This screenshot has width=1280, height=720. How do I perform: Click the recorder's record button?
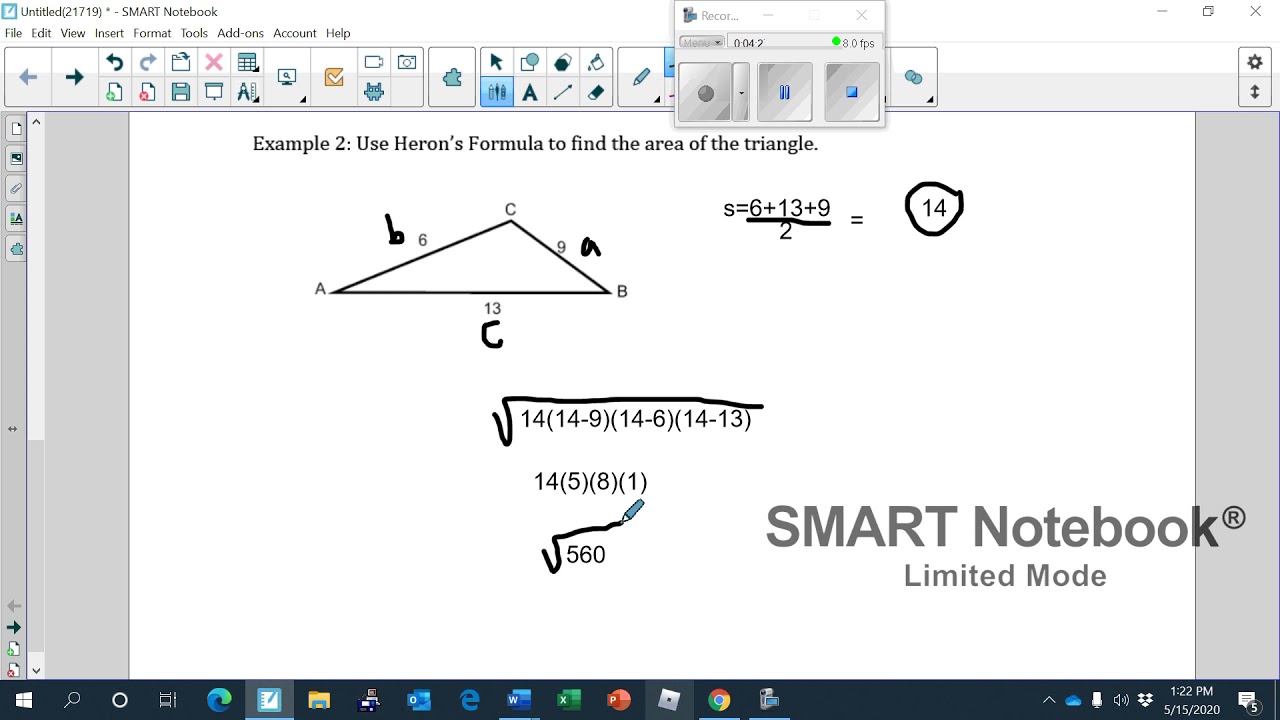pyautogui.click(x=705, y=92)
